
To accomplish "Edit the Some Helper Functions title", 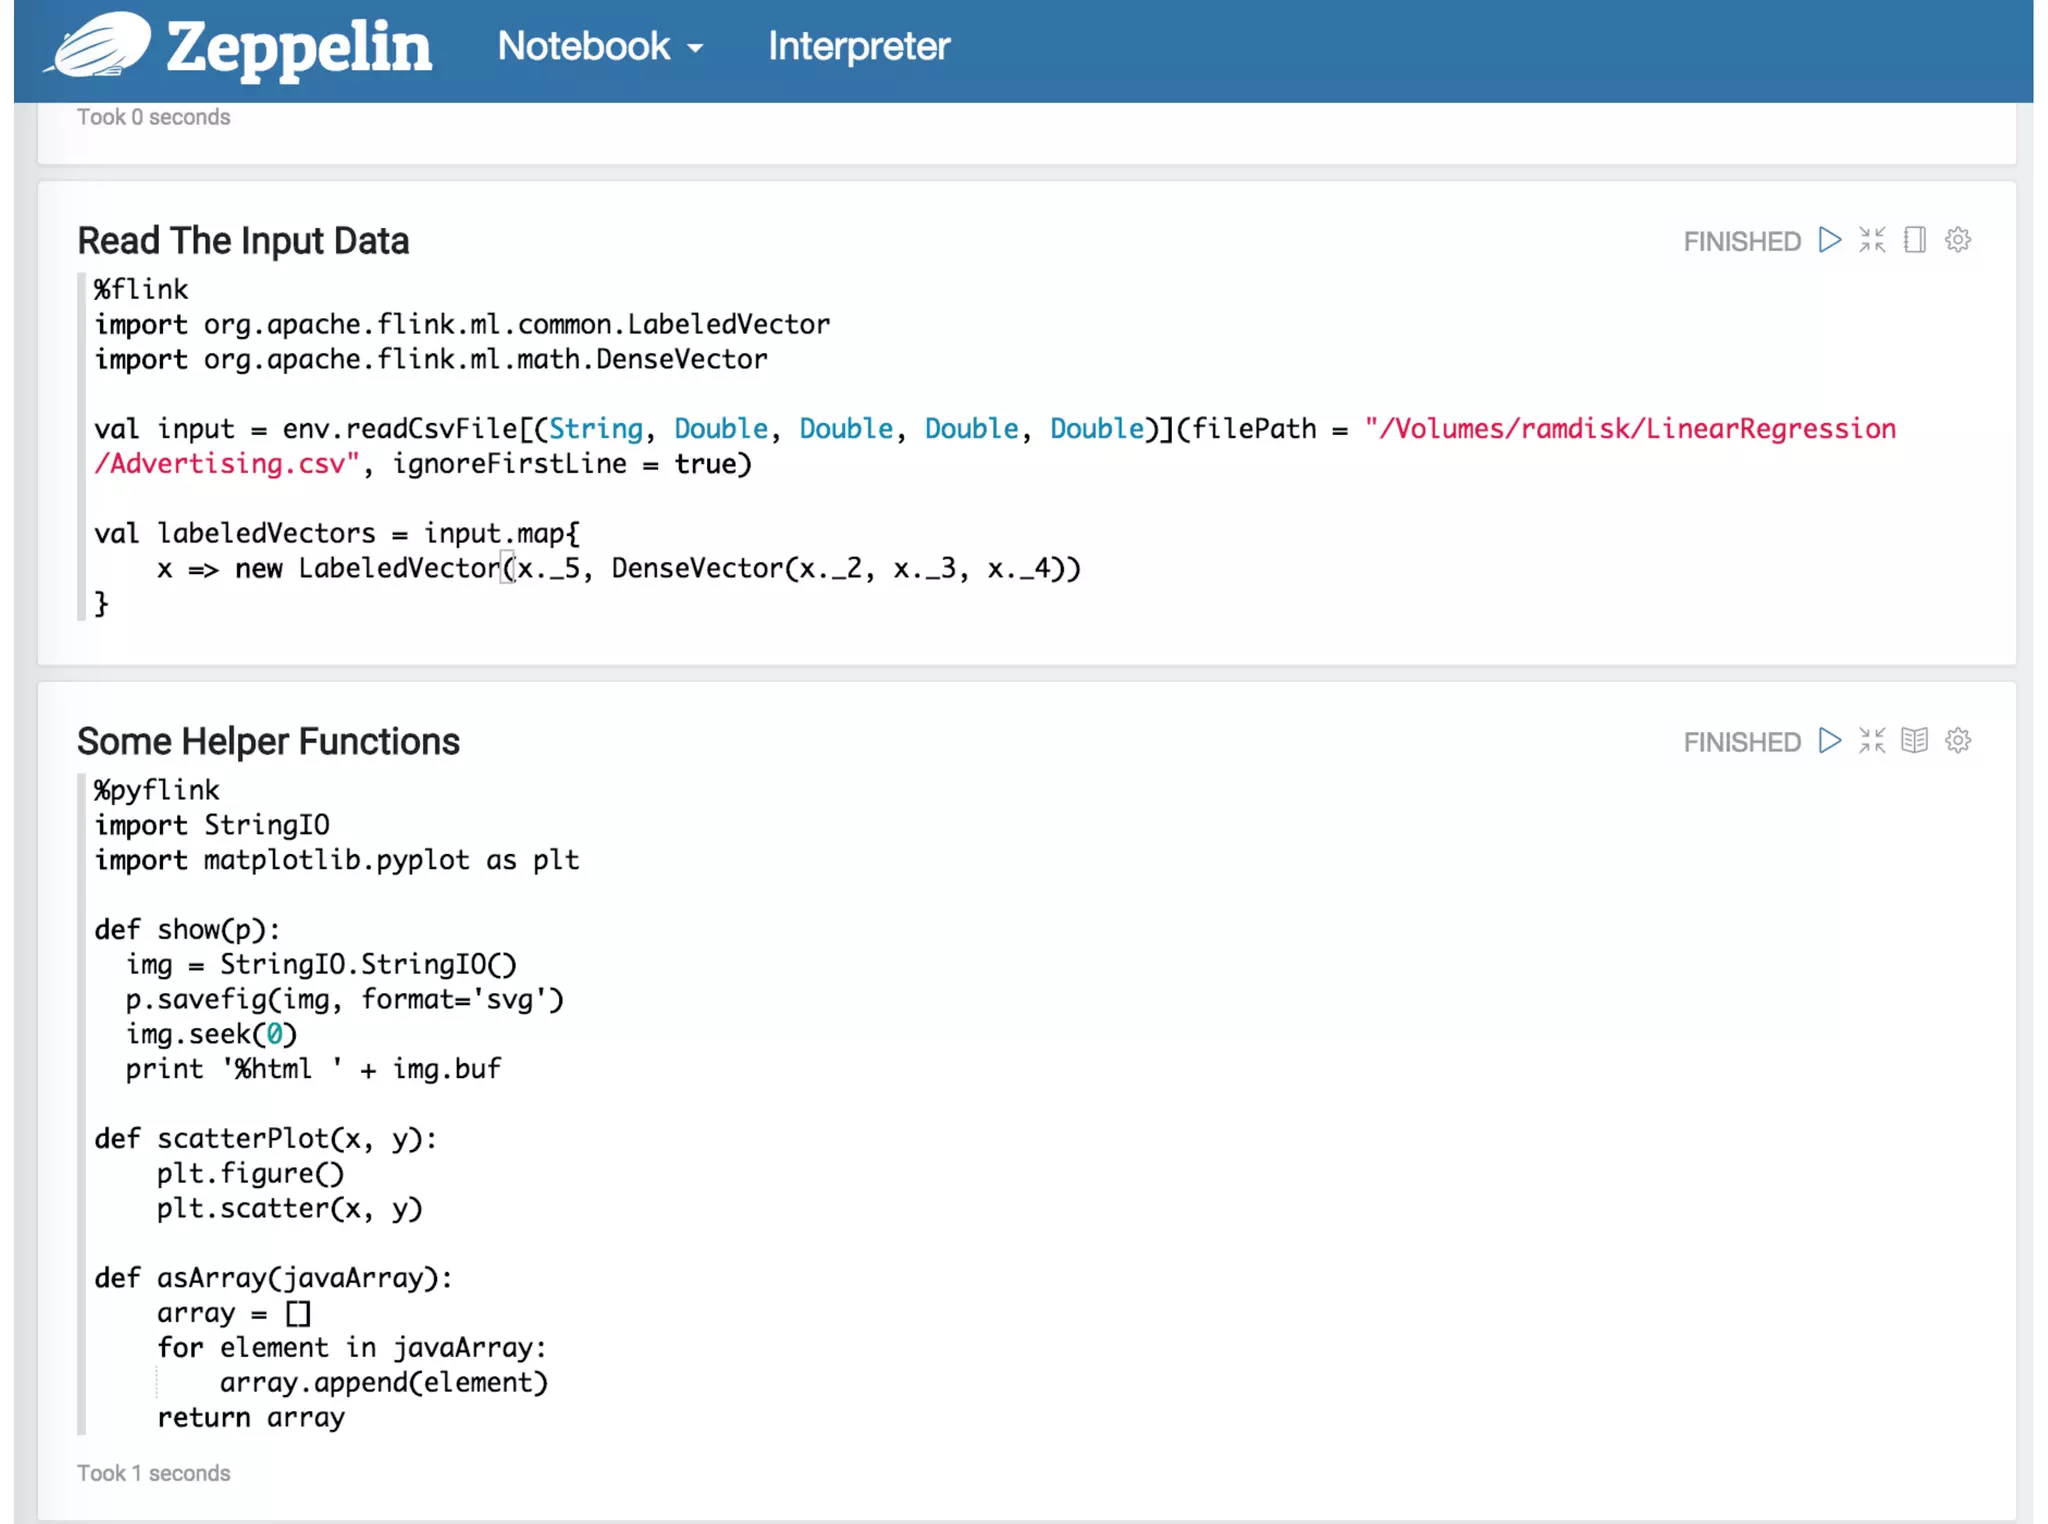I will coord(268,742).
